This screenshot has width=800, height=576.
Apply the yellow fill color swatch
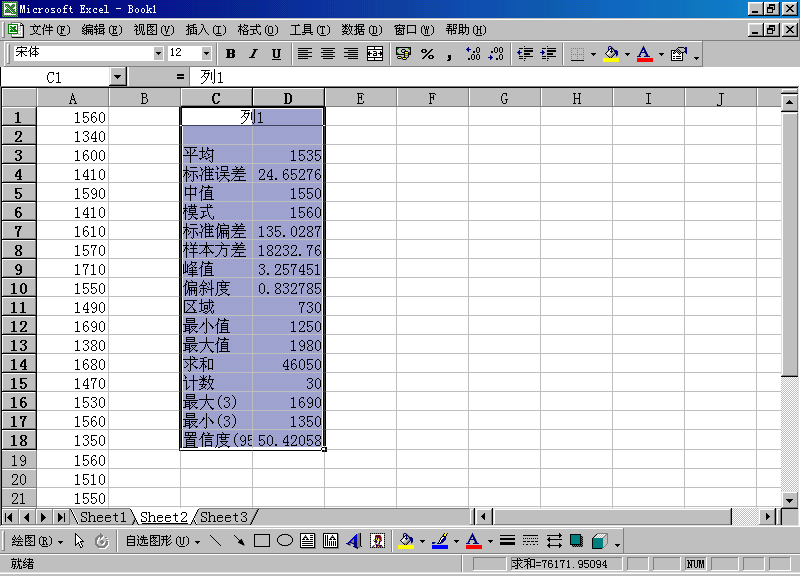point(612,53)
